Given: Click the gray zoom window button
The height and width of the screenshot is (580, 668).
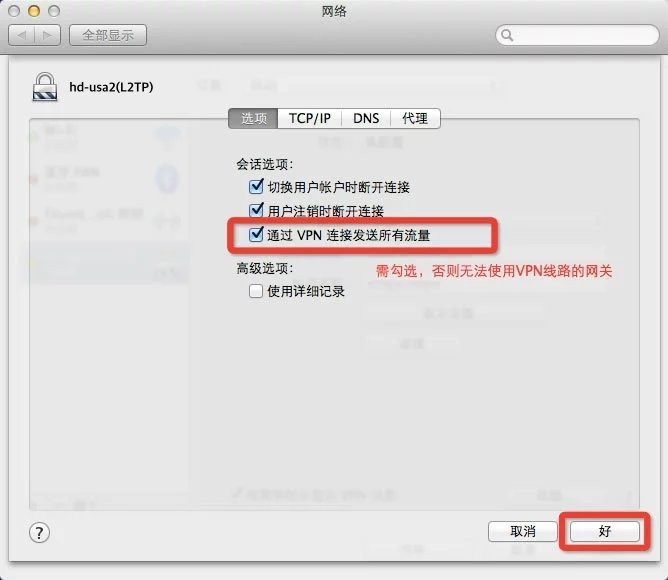Looking at the screenshot, I should click(x=54, y=11).
